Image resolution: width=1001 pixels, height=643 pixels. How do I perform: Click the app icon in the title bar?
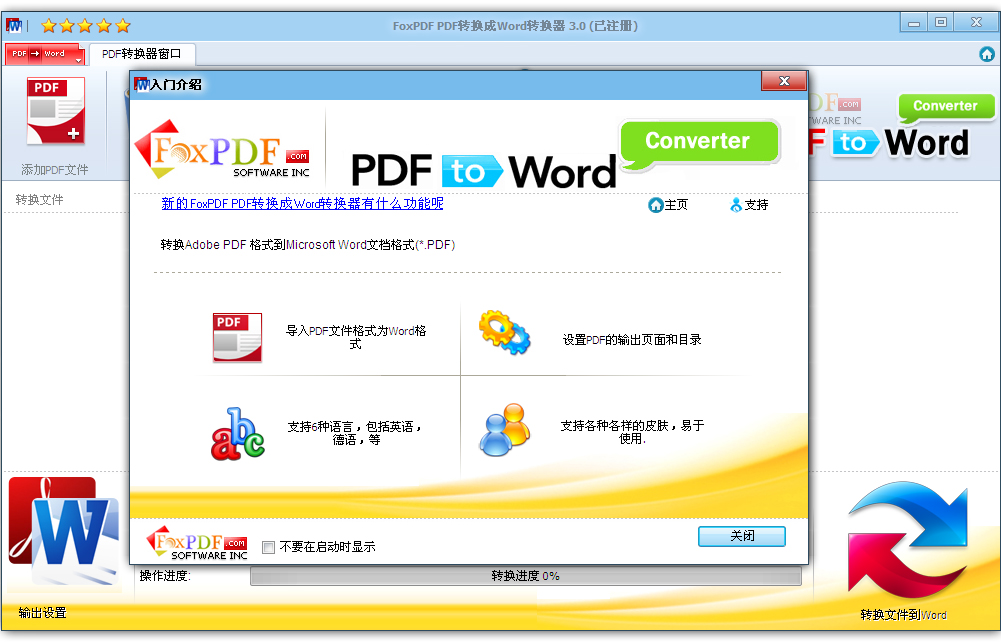tap(13, 26)
